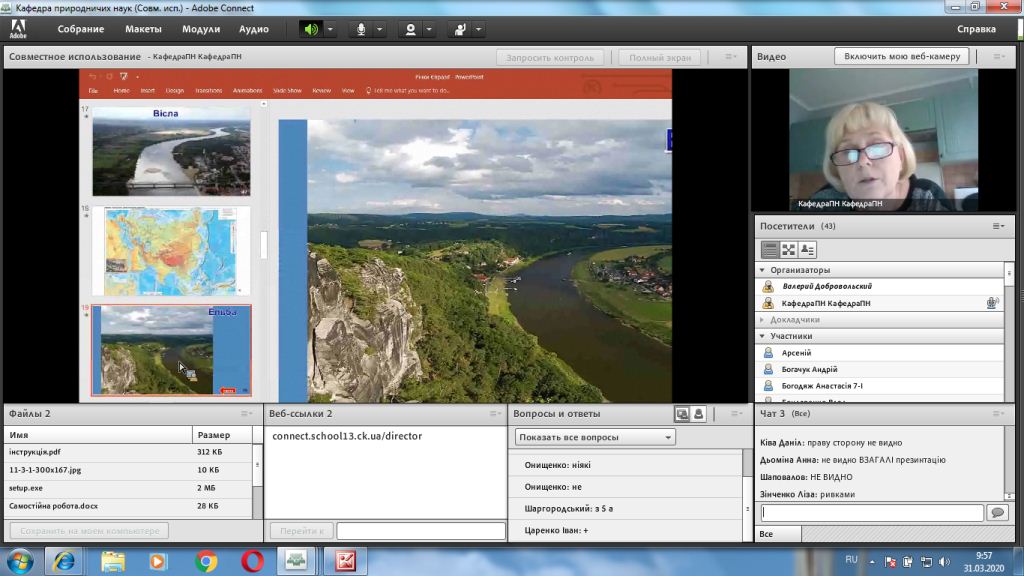The height and width of the screenshot is (576, 1024).
Task: Switch Q&A pod to participant view icon
Action: coord(698,414)
